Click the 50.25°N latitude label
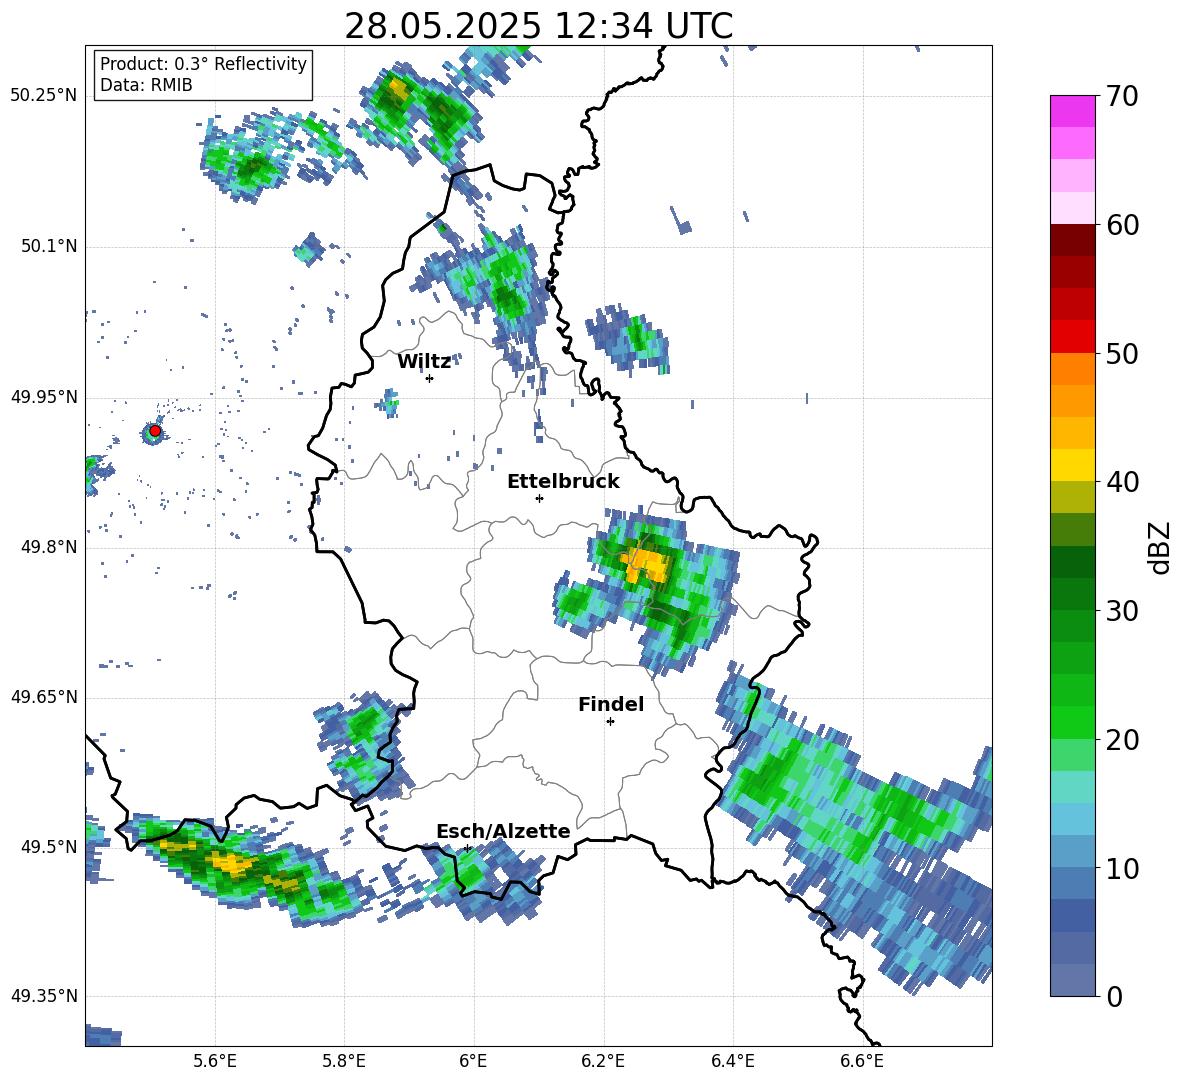The image size is (1184, 1081). 44,95
